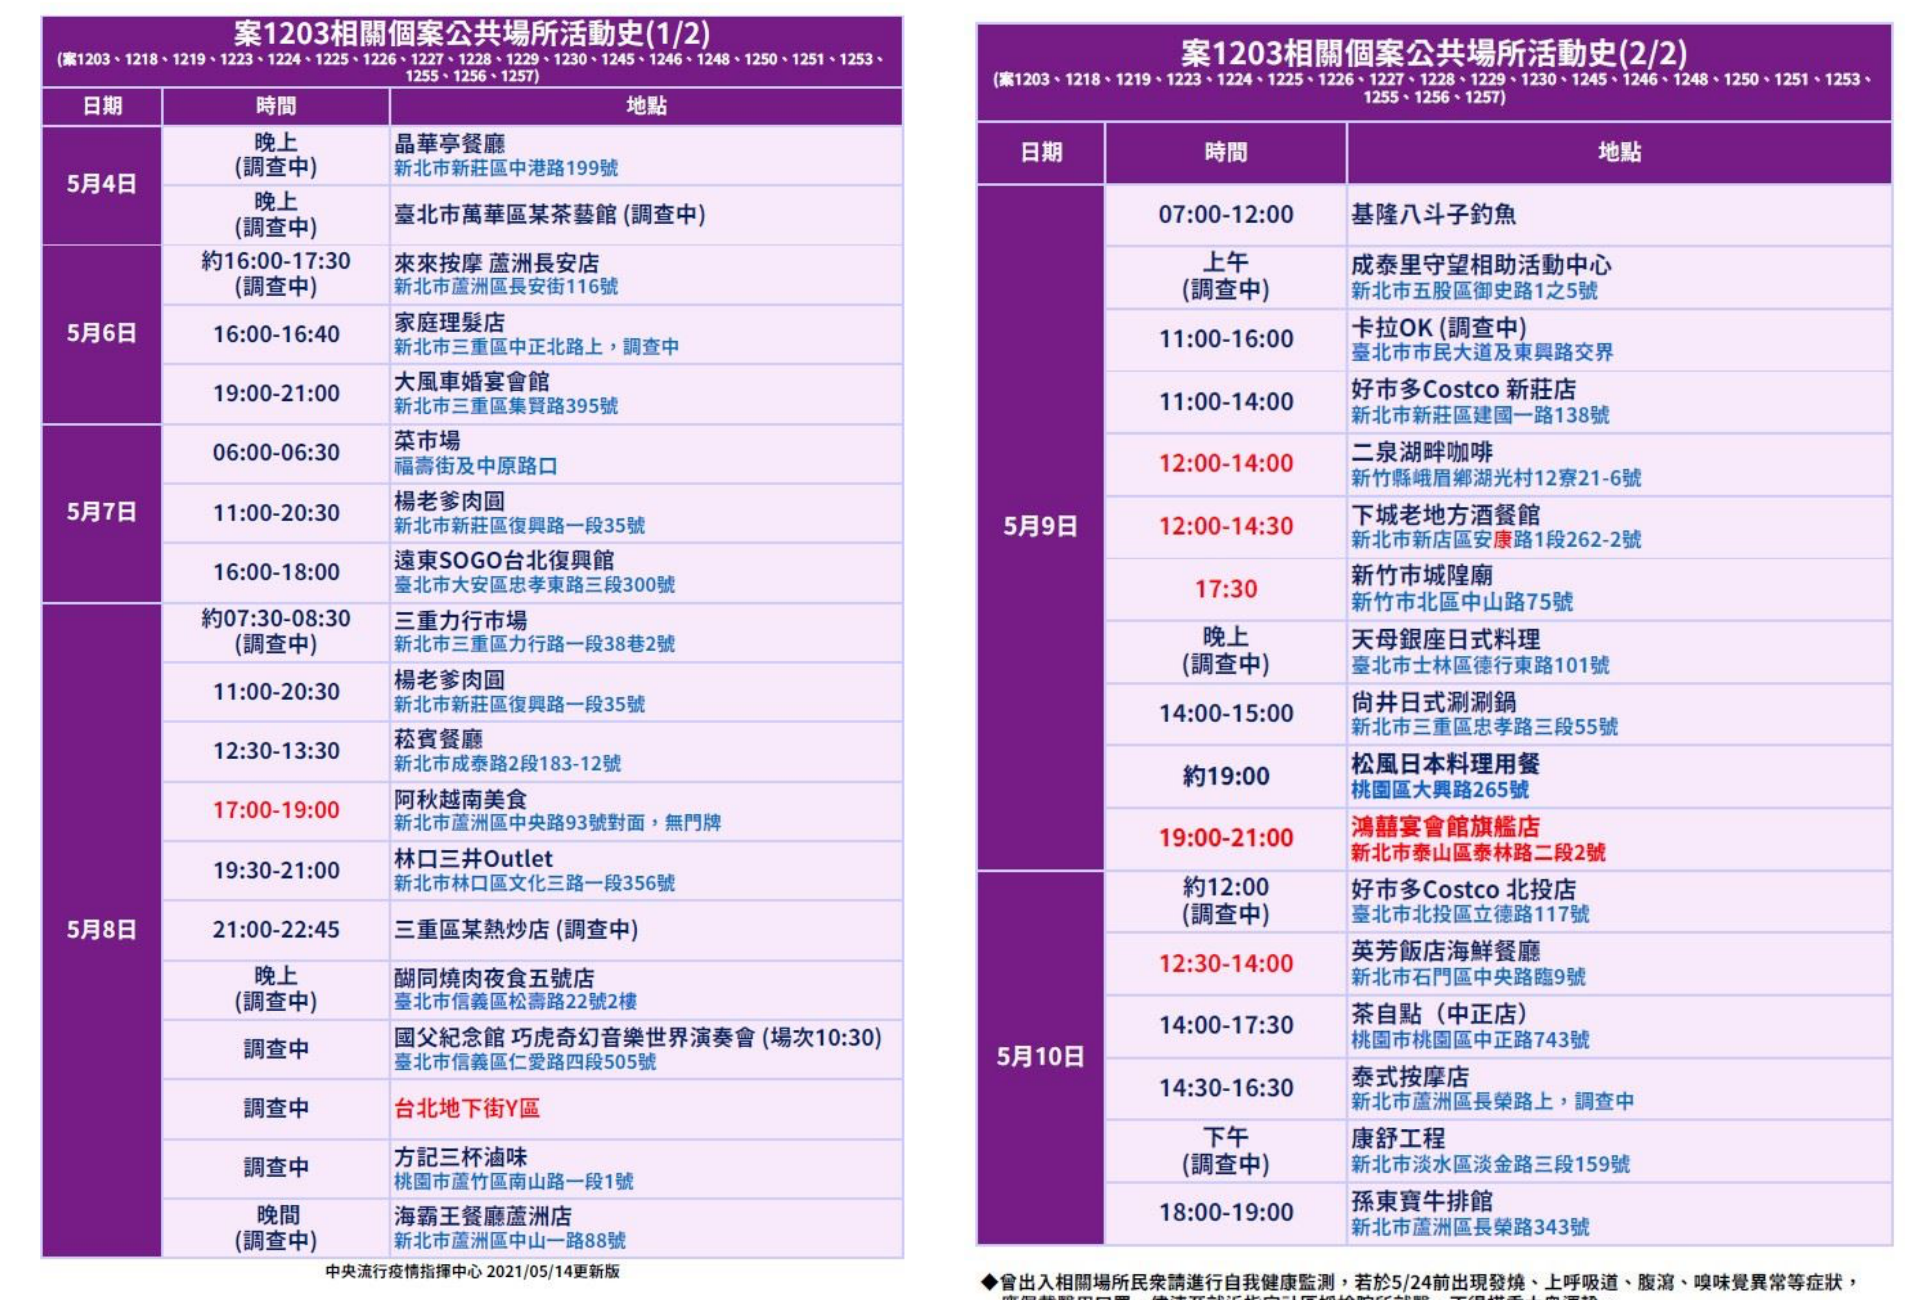
Task: Select 大風車婚宴會館 location
Action: tap(471, 381)
